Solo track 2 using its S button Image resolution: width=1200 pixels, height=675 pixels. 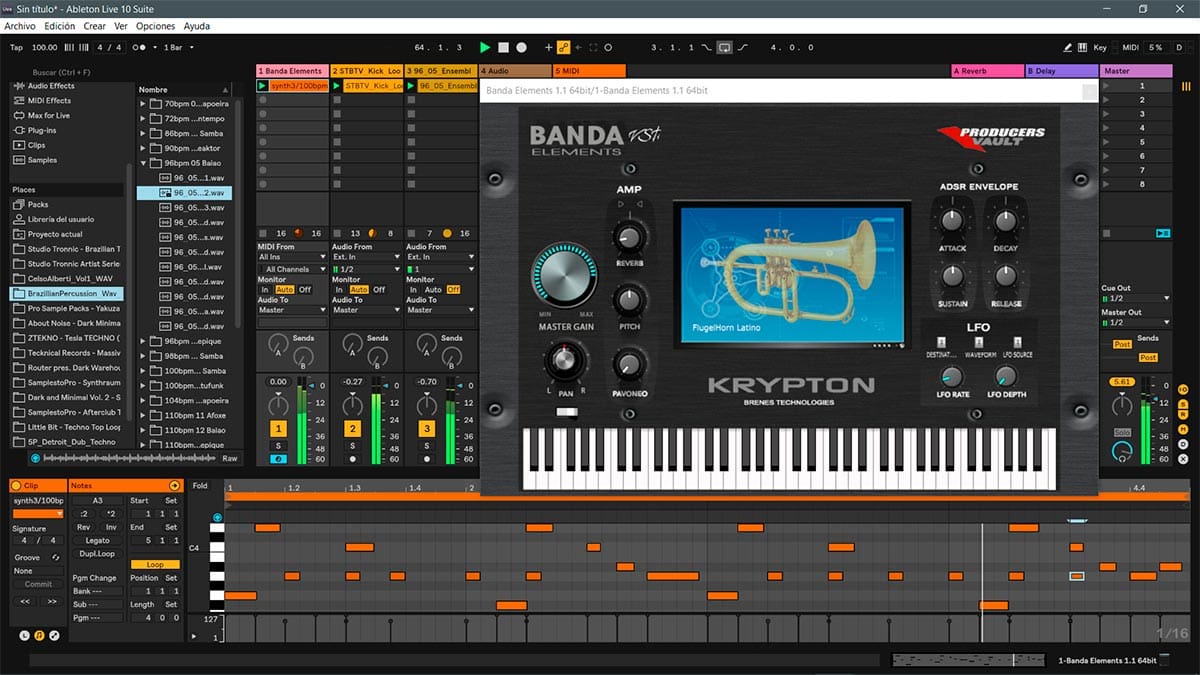click(352, 445)
